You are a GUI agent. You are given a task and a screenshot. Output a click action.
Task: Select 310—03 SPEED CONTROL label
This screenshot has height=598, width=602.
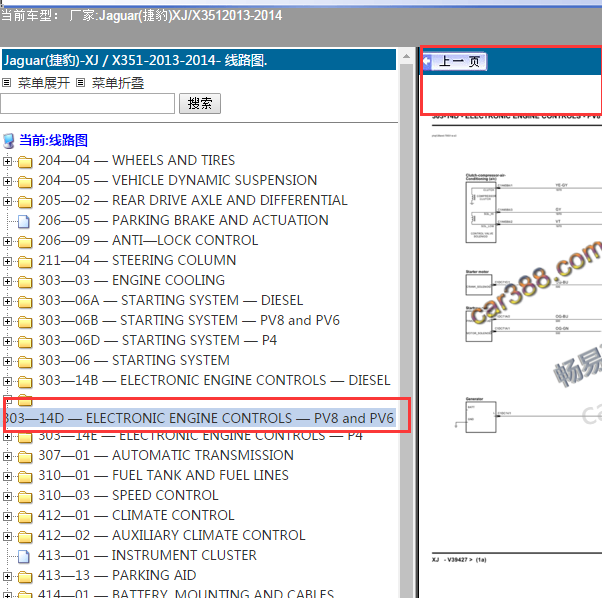coord(128,496)
